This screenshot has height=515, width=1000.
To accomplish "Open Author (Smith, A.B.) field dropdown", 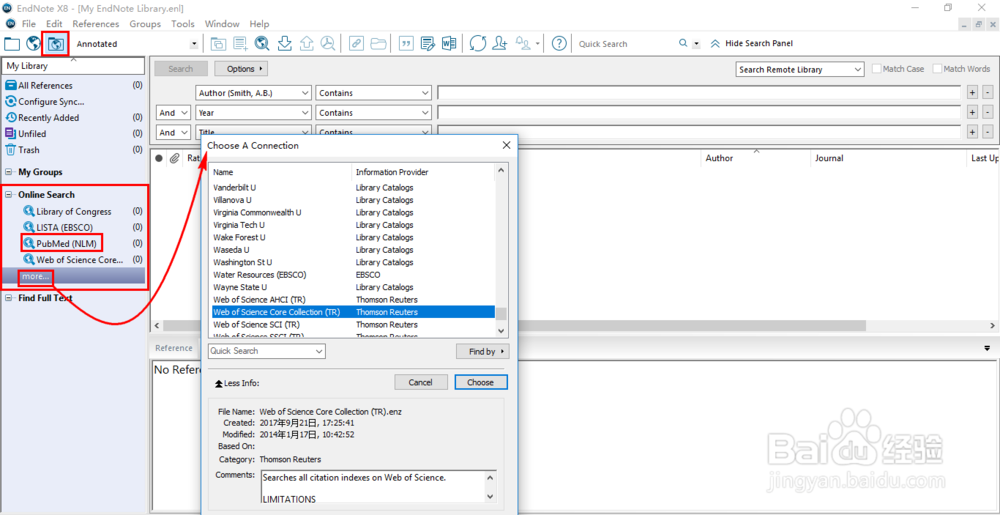I will (253, 93).
